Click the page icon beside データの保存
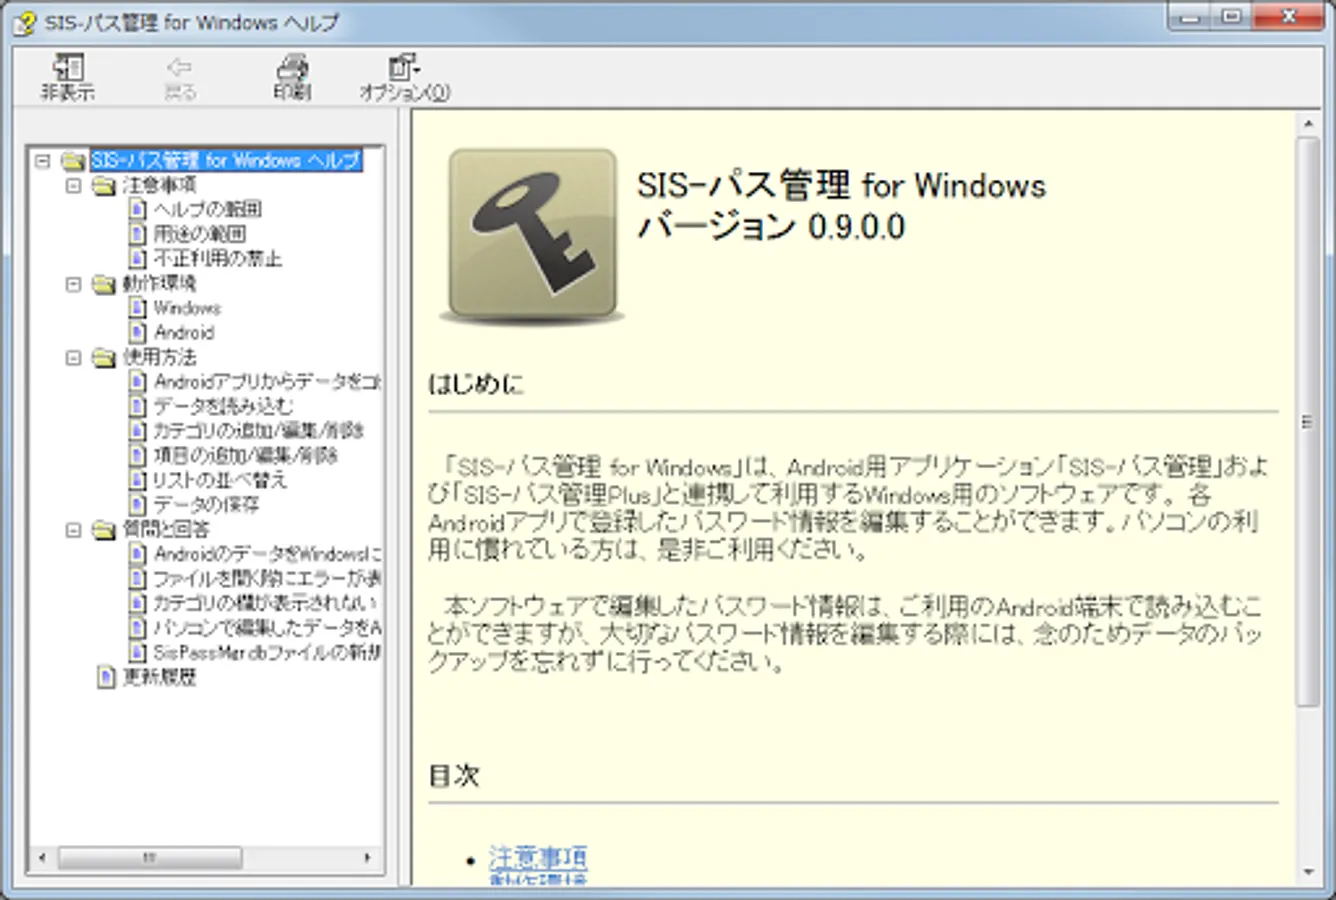 tap(137, 504)
